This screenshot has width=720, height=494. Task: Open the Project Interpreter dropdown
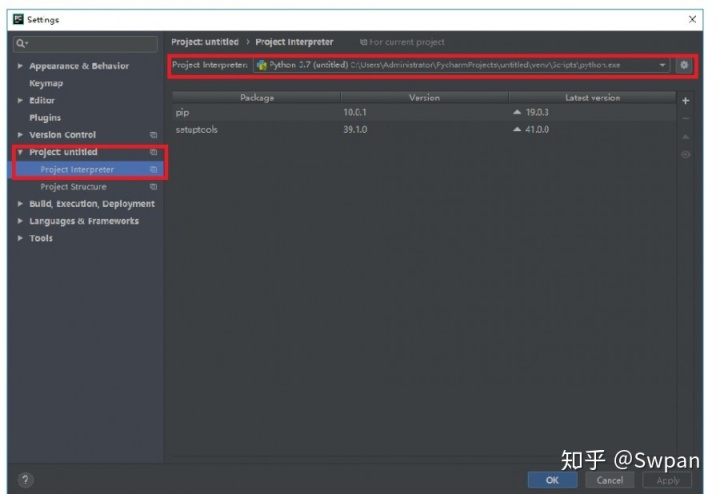(x=662, y=65)
